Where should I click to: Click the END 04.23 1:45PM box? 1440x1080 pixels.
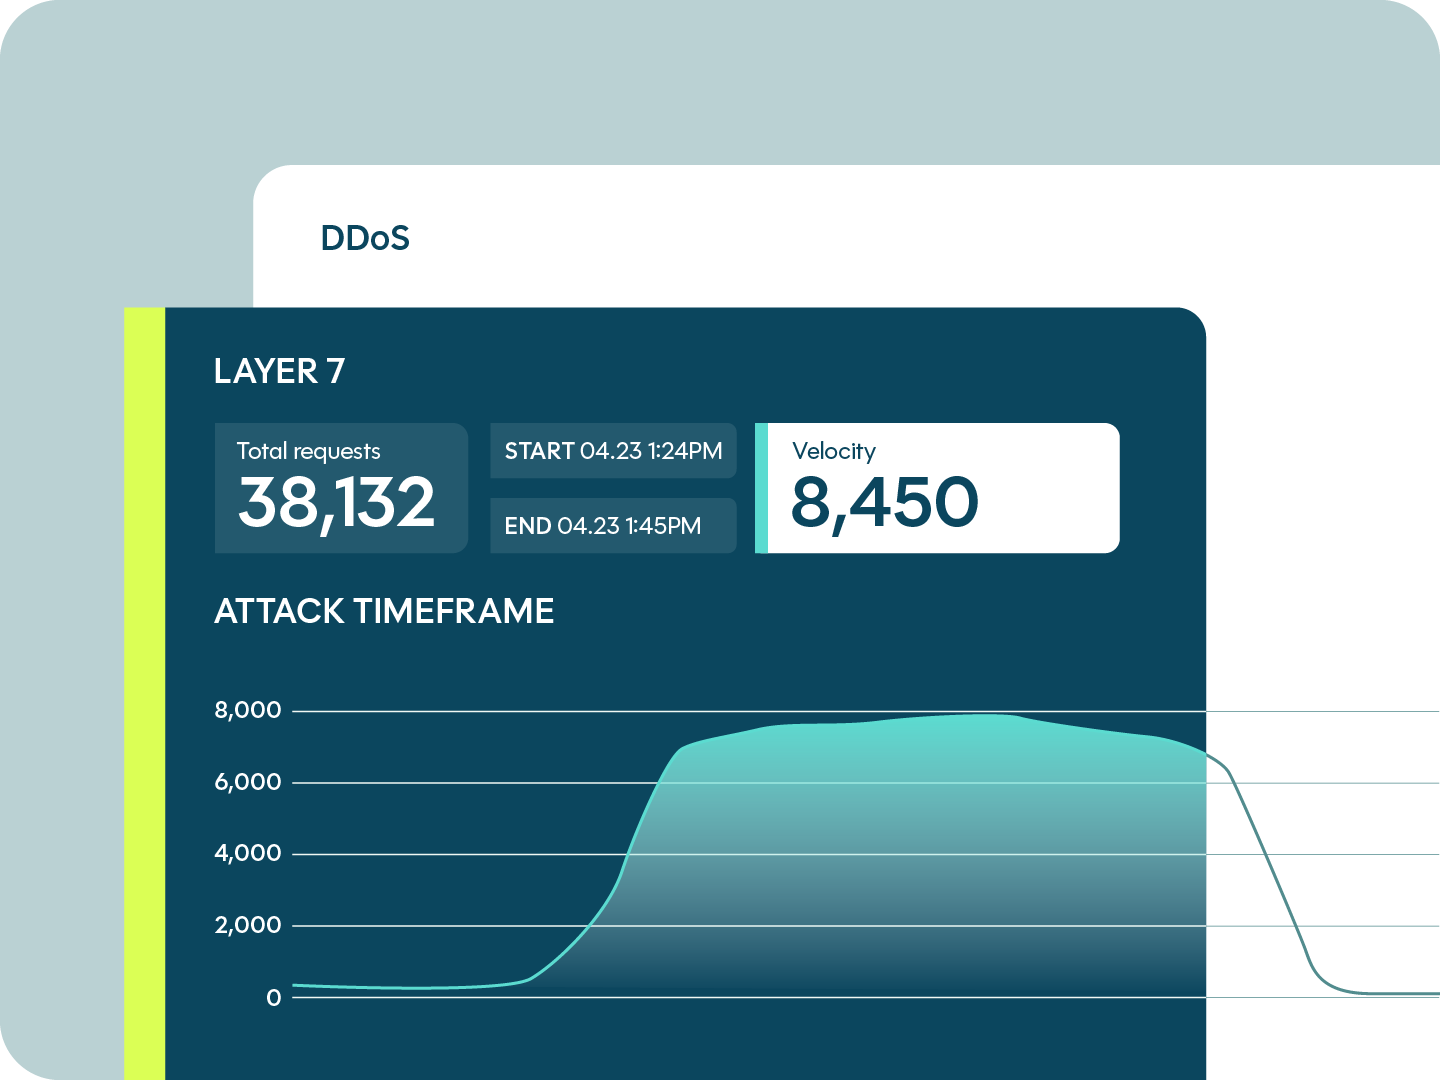click(x=613, y=526)
